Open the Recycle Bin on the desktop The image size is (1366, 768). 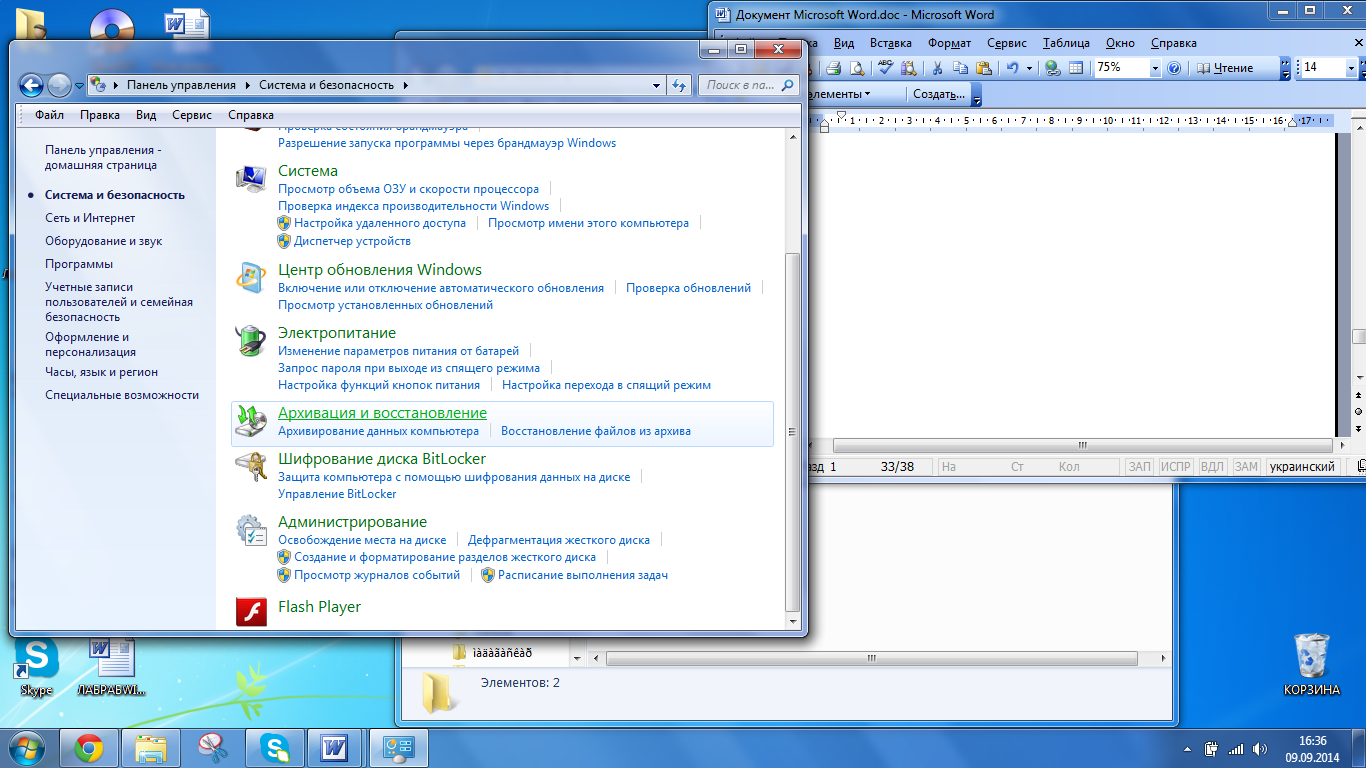point(1311,664)
